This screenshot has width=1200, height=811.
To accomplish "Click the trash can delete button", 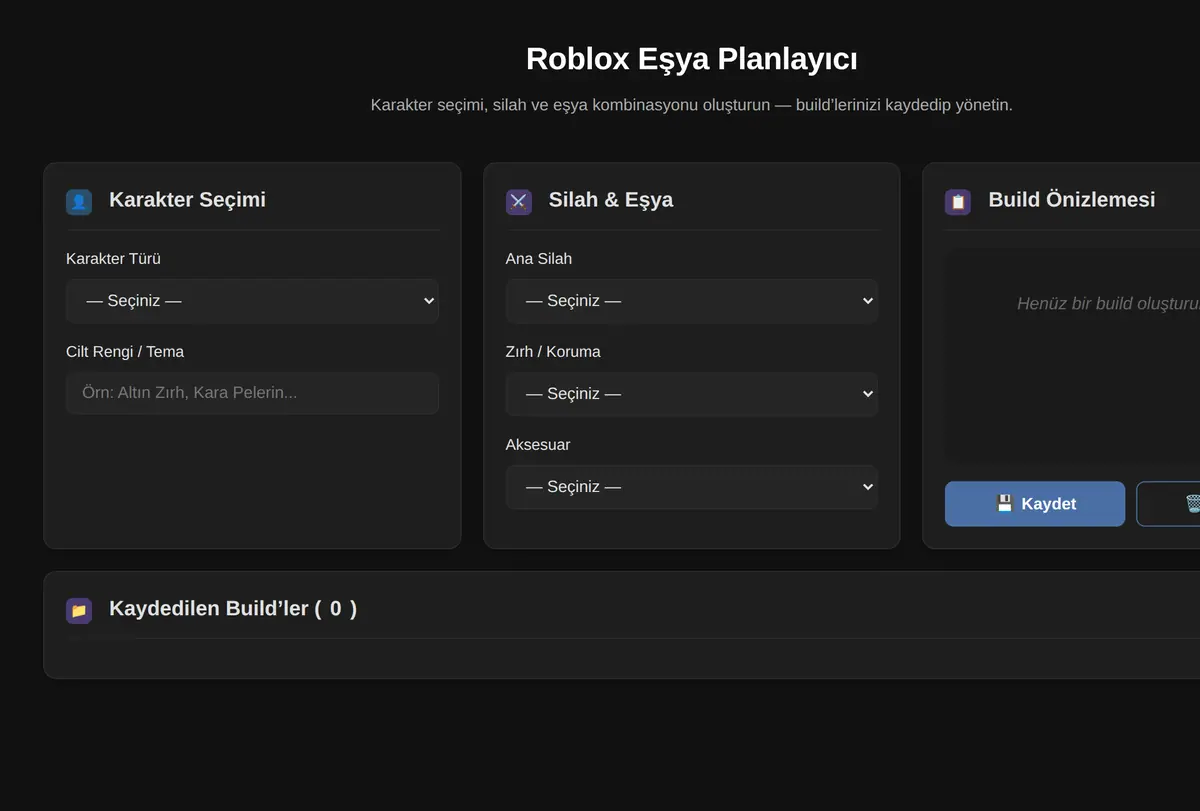I will pos(1169,504).
